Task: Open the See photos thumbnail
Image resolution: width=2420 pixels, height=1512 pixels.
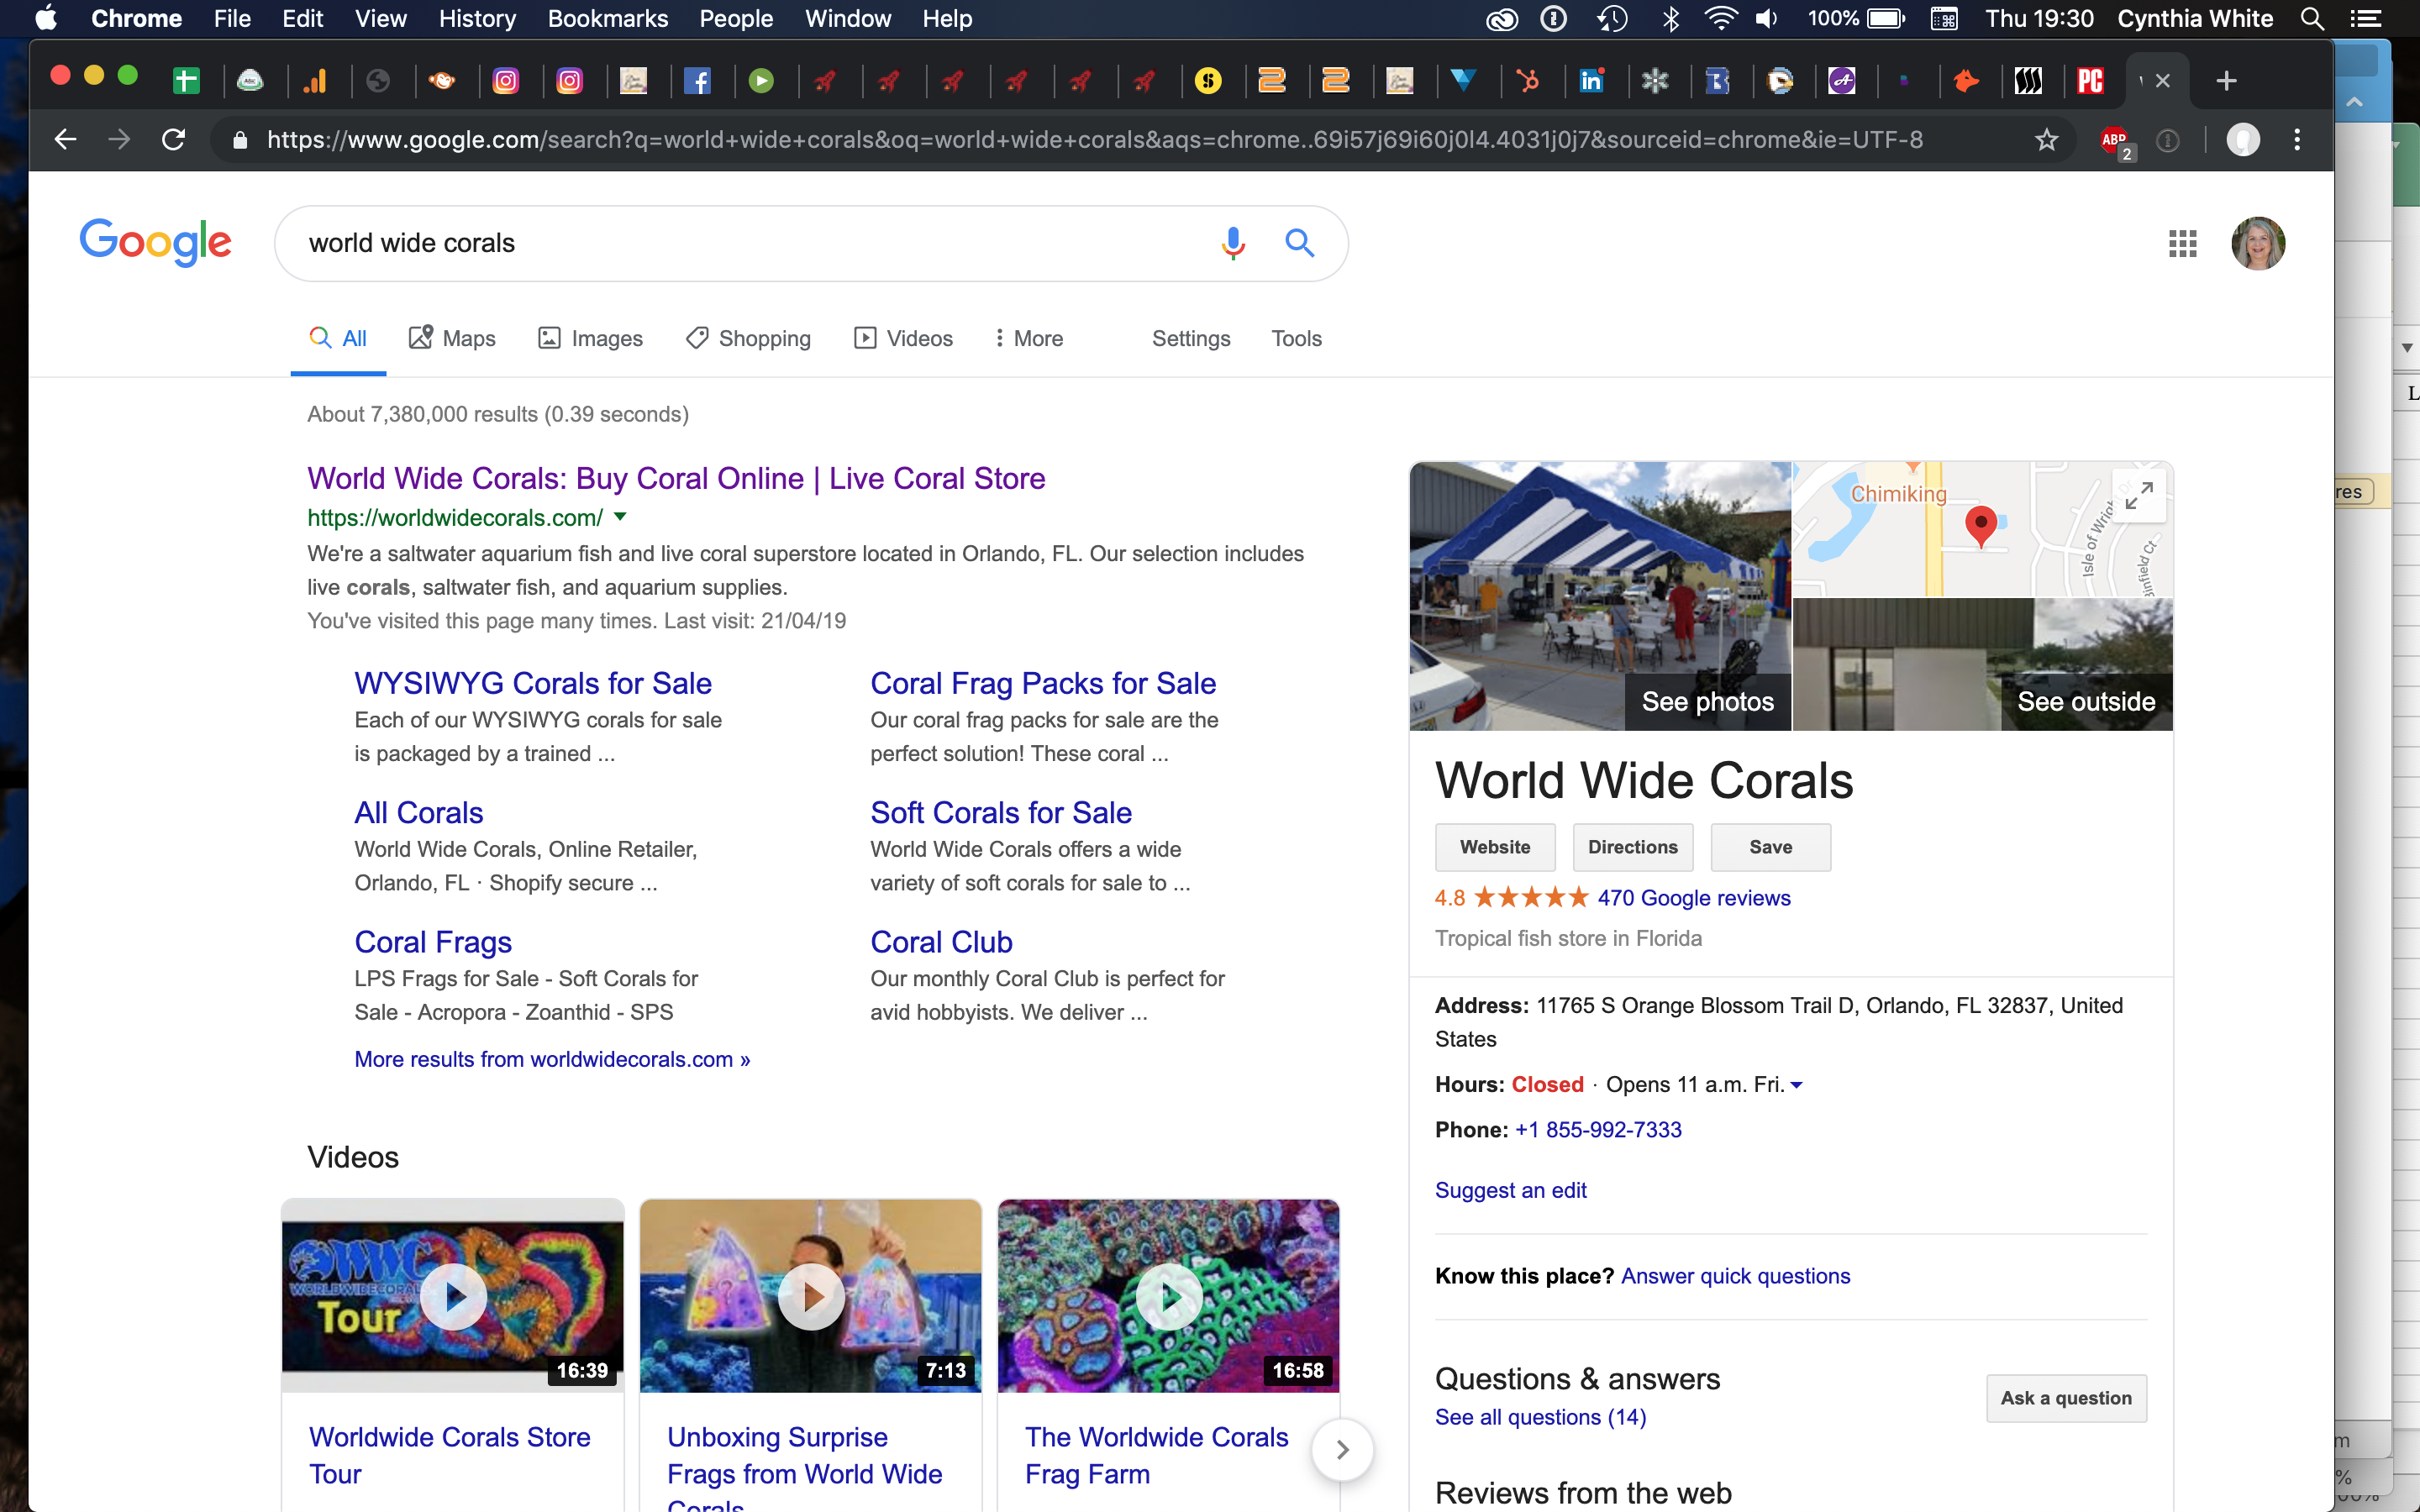Action: point(1600,596)
